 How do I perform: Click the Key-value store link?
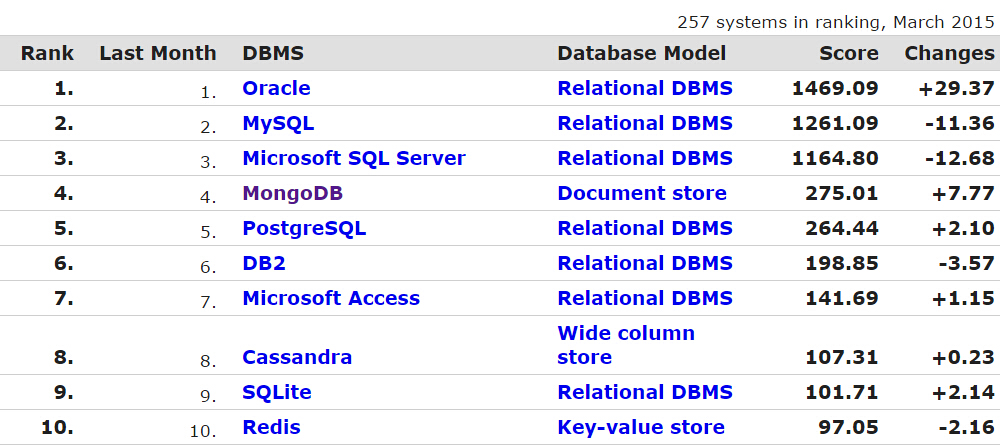pyautogui.click(x=641, y=427)
